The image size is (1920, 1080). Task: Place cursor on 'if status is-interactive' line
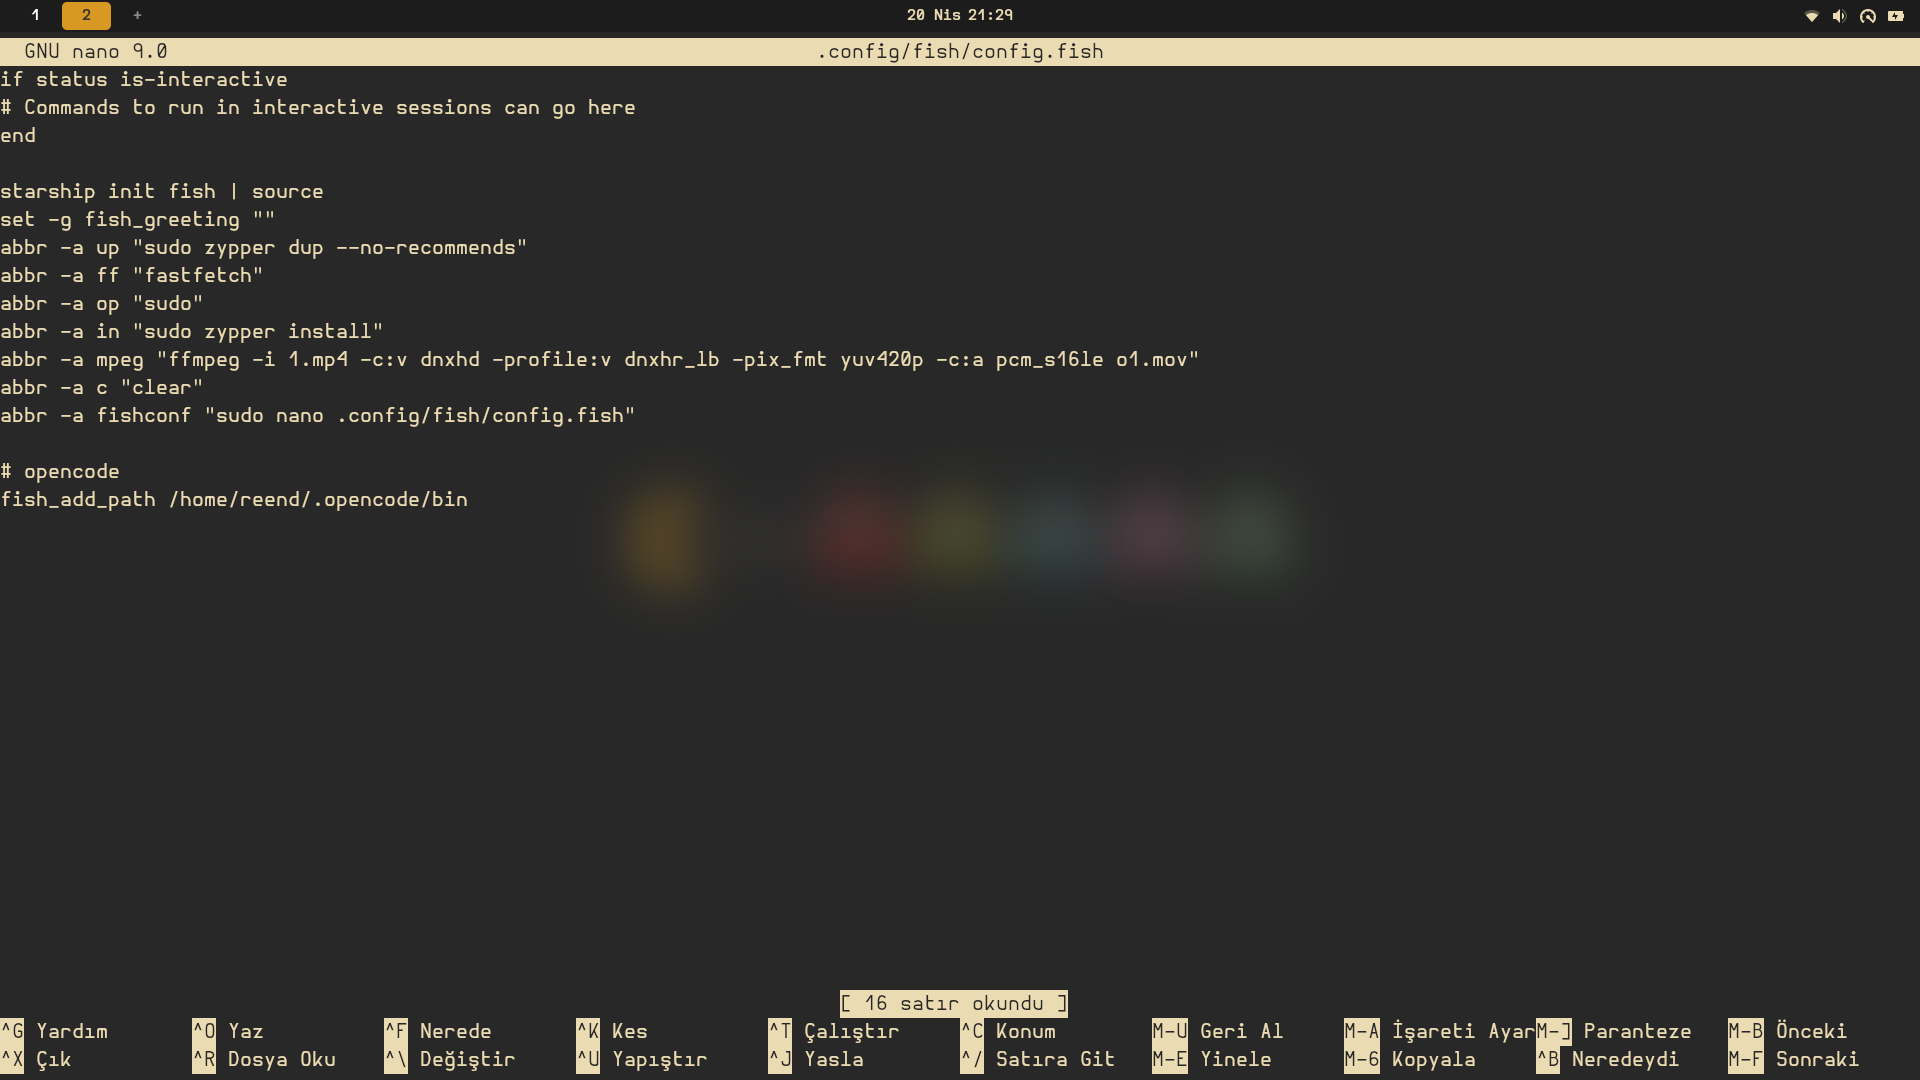[x=144, y=79]
